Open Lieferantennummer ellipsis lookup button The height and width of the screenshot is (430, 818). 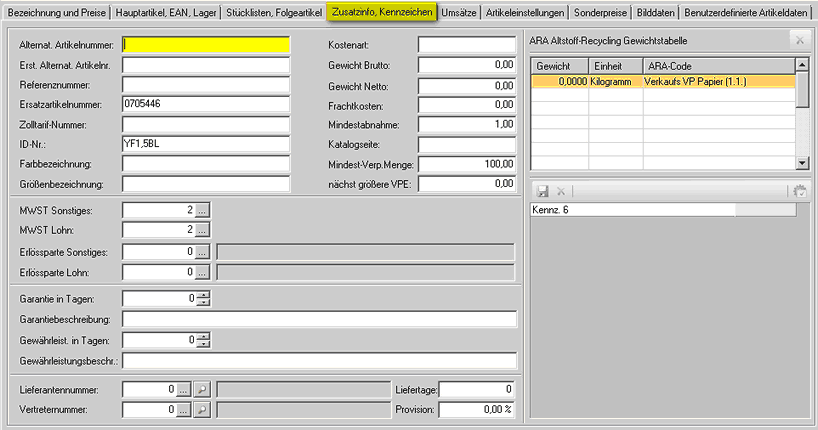pos(183,389)
